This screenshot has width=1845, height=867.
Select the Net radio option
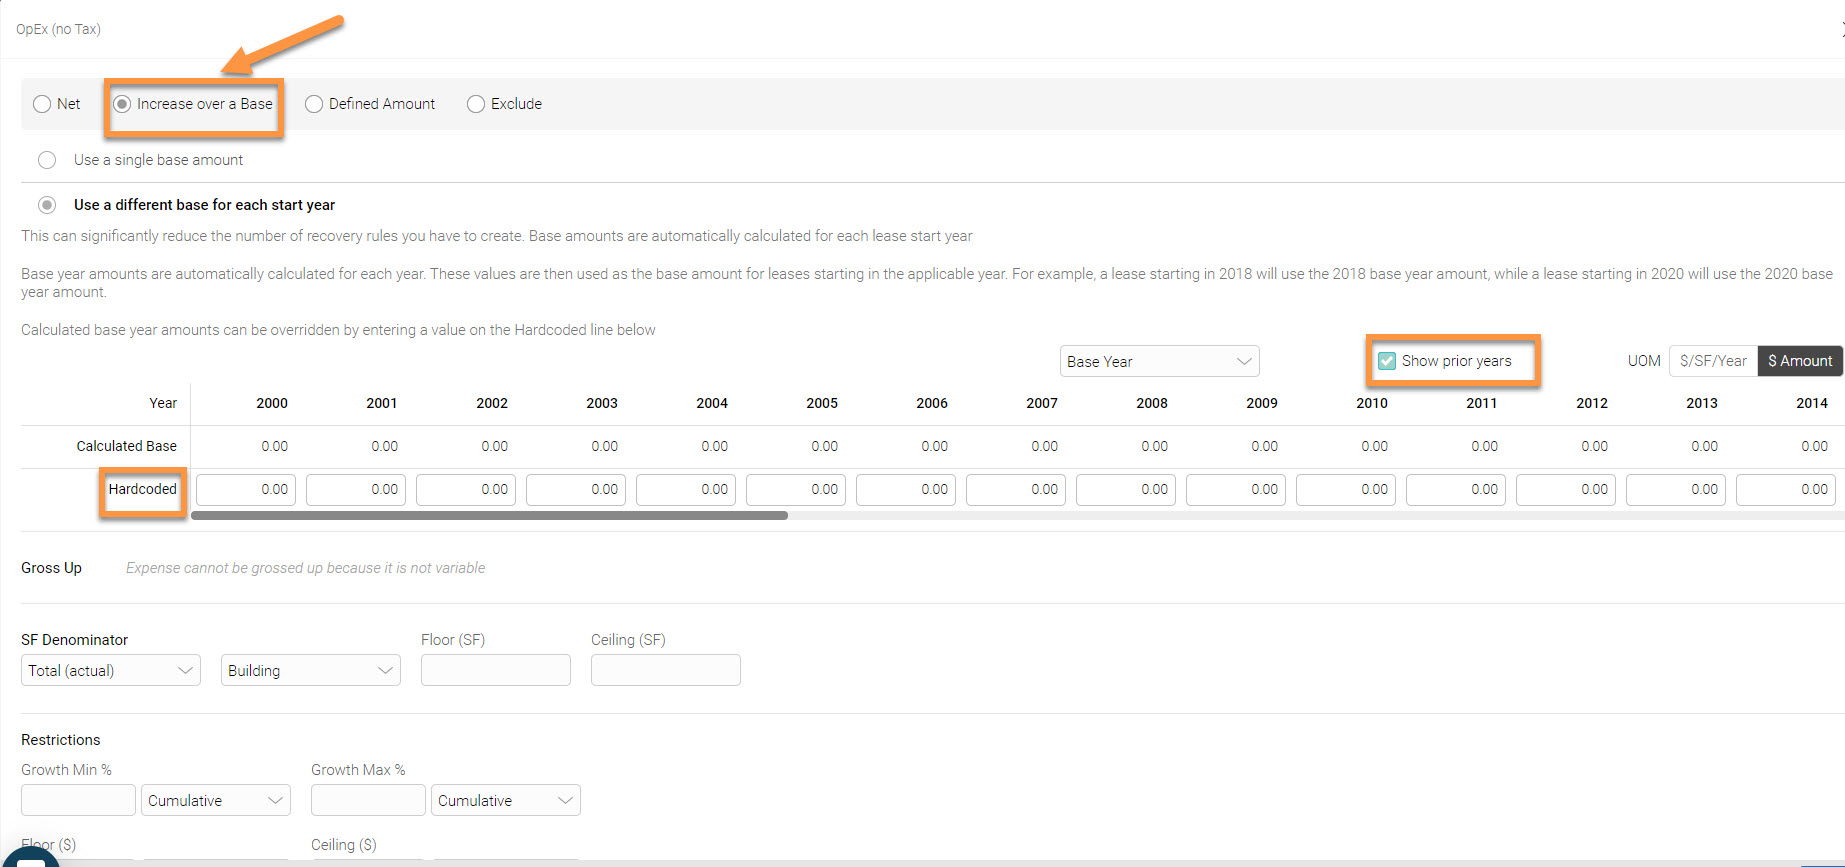[42, 104]
